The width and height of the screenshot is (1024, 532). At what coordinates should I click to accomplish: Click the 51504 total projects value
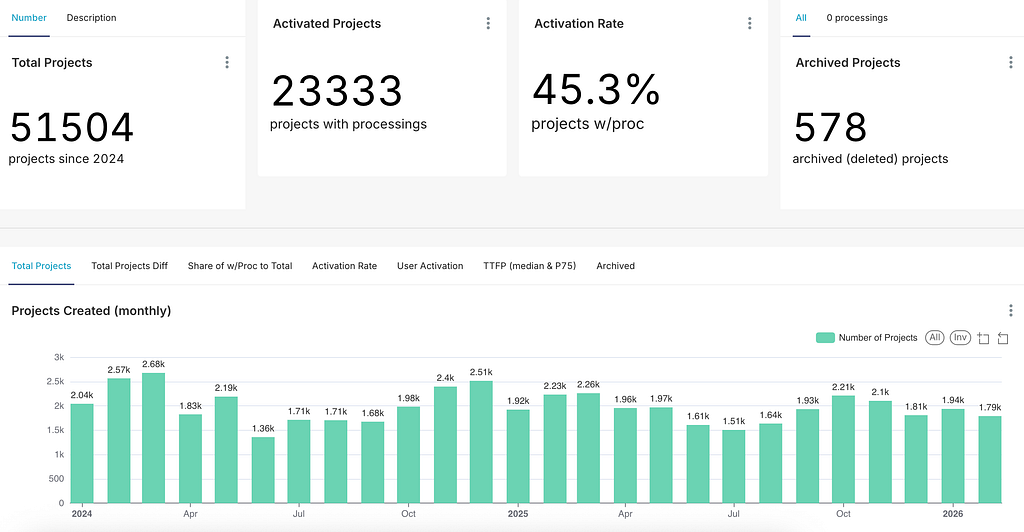72,127
